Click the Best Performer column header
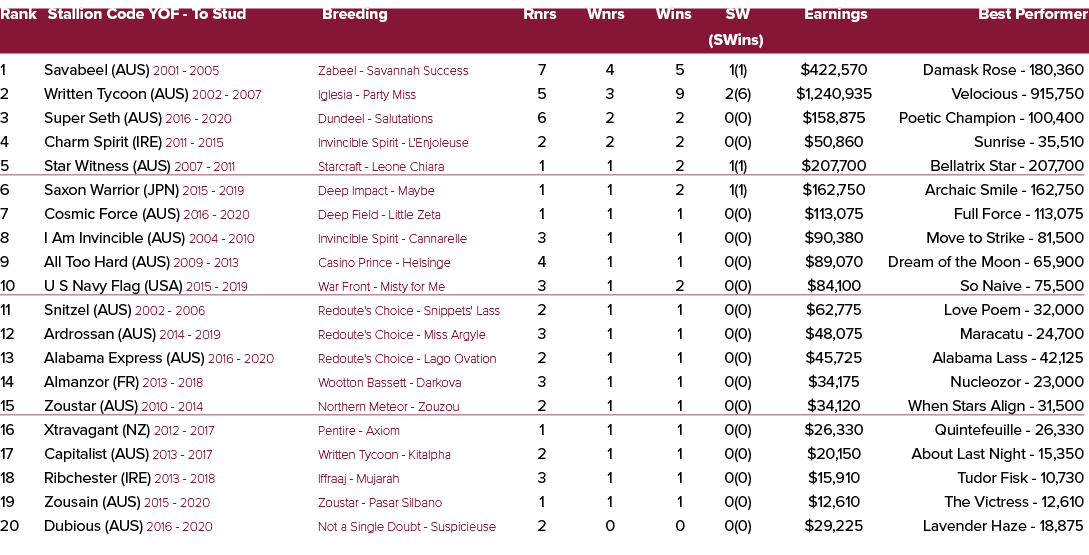This screenshot has height=555, width=1089. [1033, 15]
